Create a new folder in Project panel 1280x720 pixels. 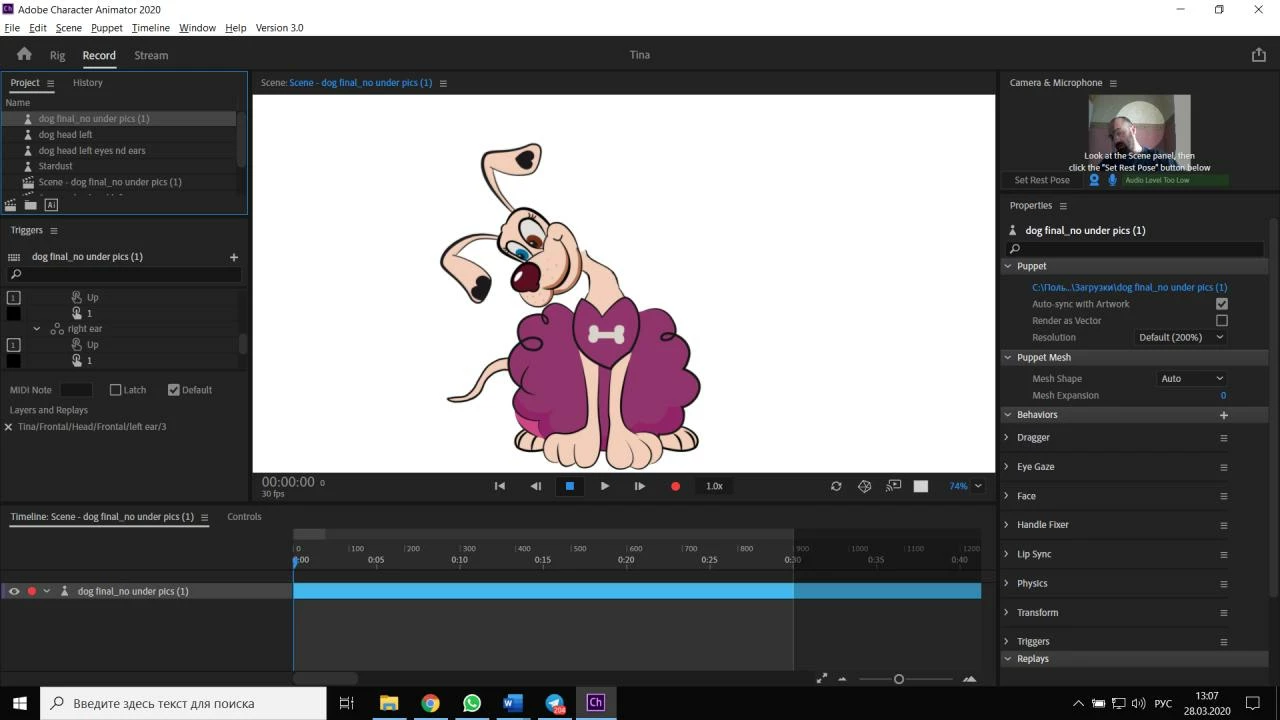pyautogui.click(x=31, y=205)
